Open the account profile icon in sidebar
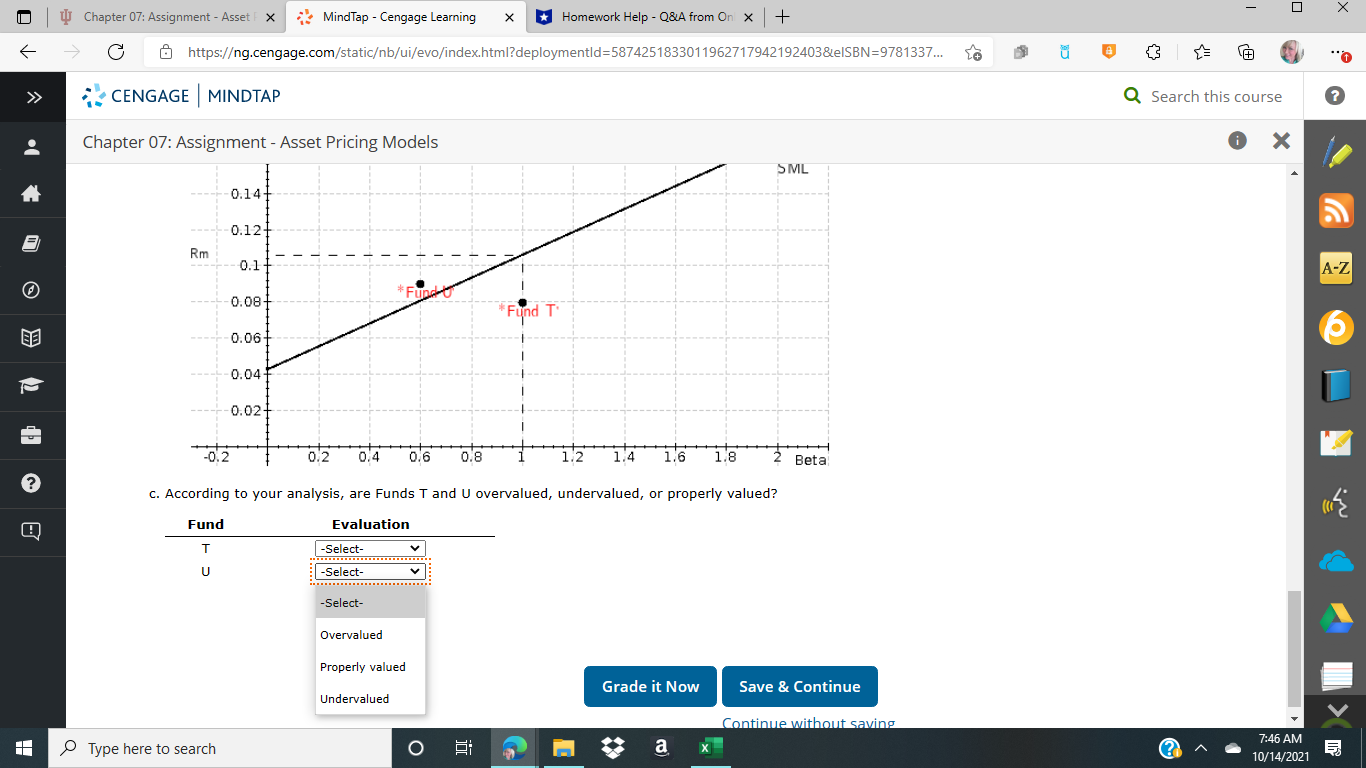 pyautogui.click(x=32, y=147)
